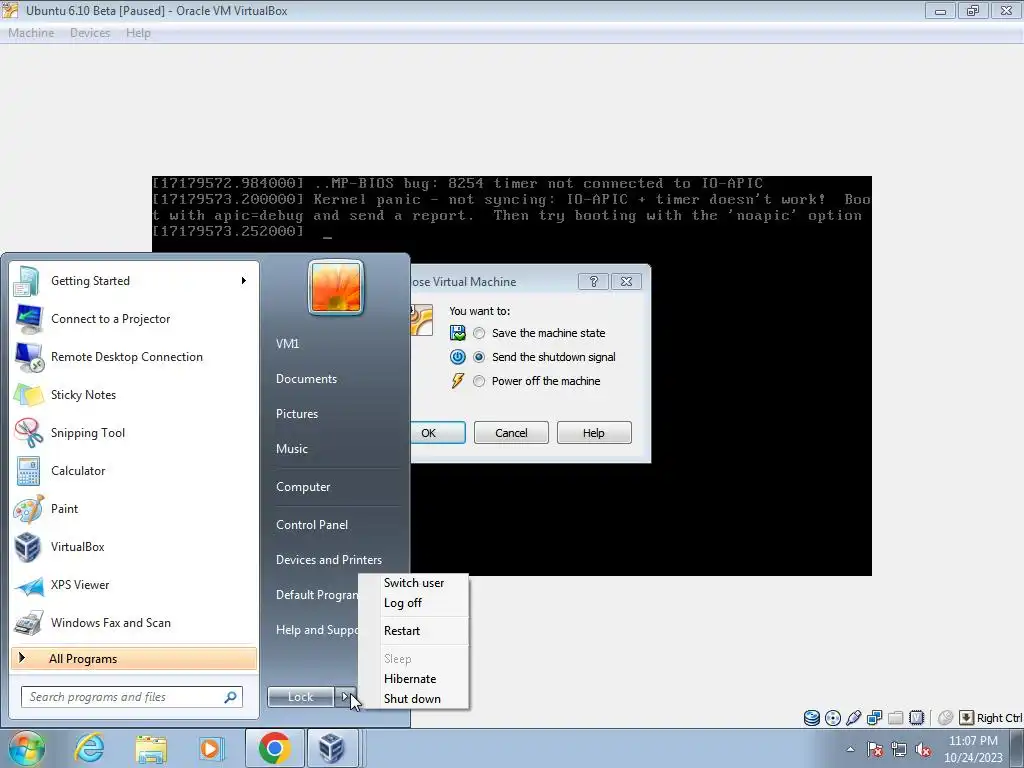Viewport: 1024px width, 768px height.
Task: Choose Switch user from power menu
Action: click(x=414, y=583)
